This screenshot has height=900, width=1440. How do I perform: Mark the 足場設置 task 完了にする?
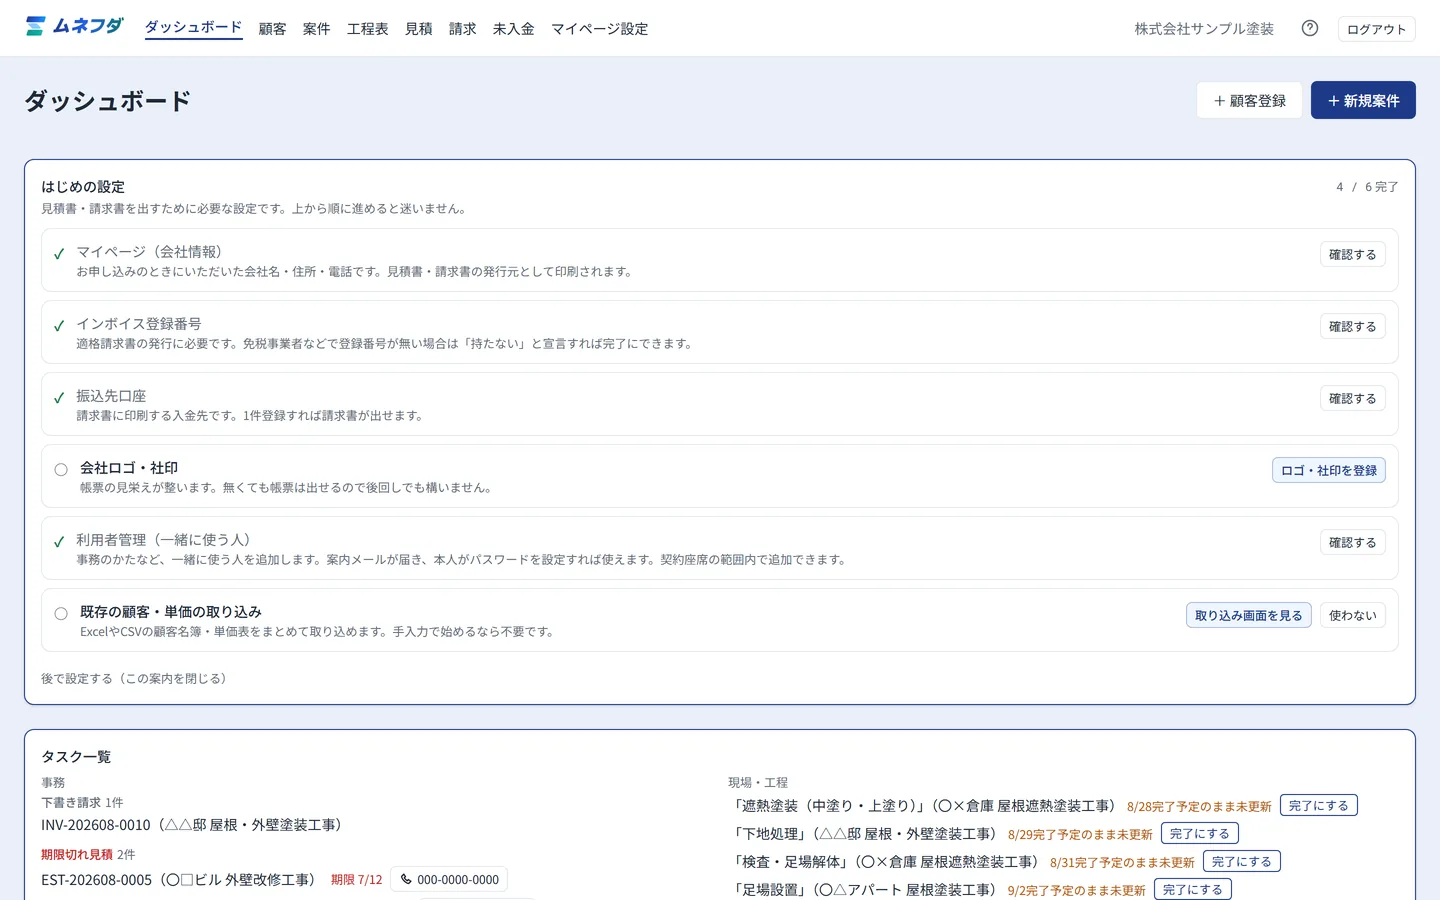(1192, 890)
